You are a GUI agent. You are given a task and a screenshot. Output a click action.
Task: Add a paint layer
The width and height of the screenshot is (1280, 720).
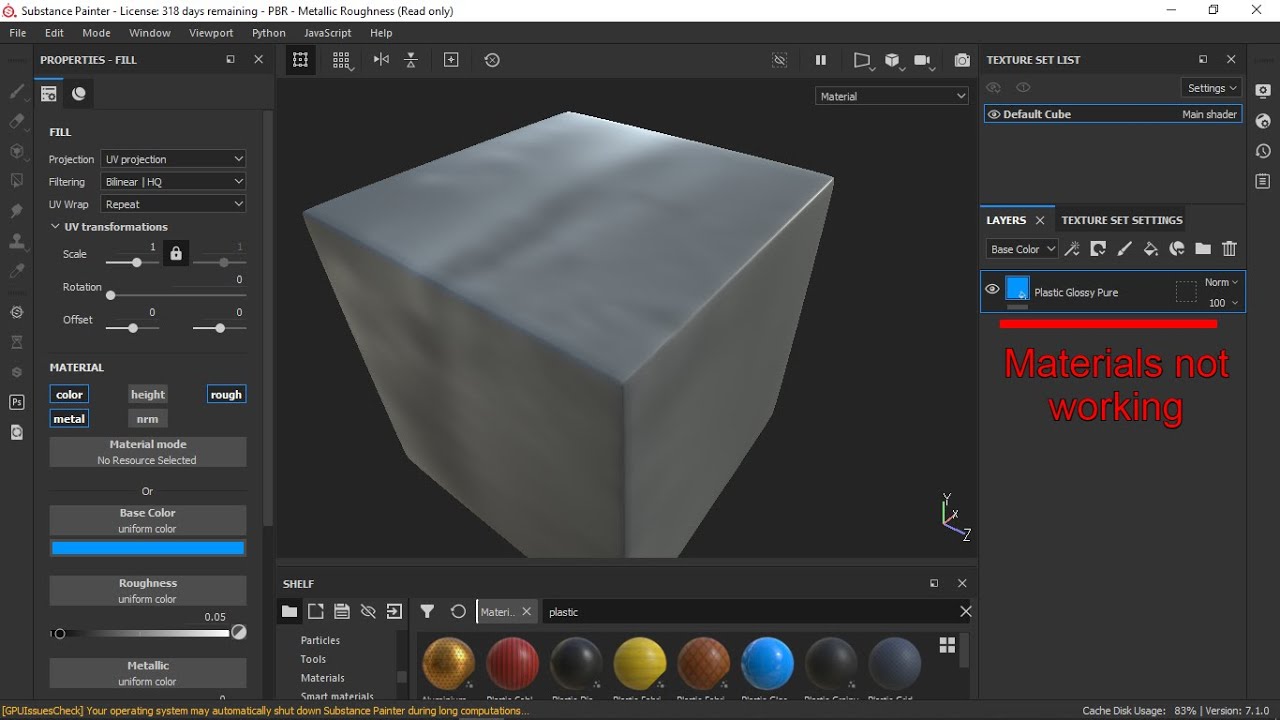[x=1124, y=249]
